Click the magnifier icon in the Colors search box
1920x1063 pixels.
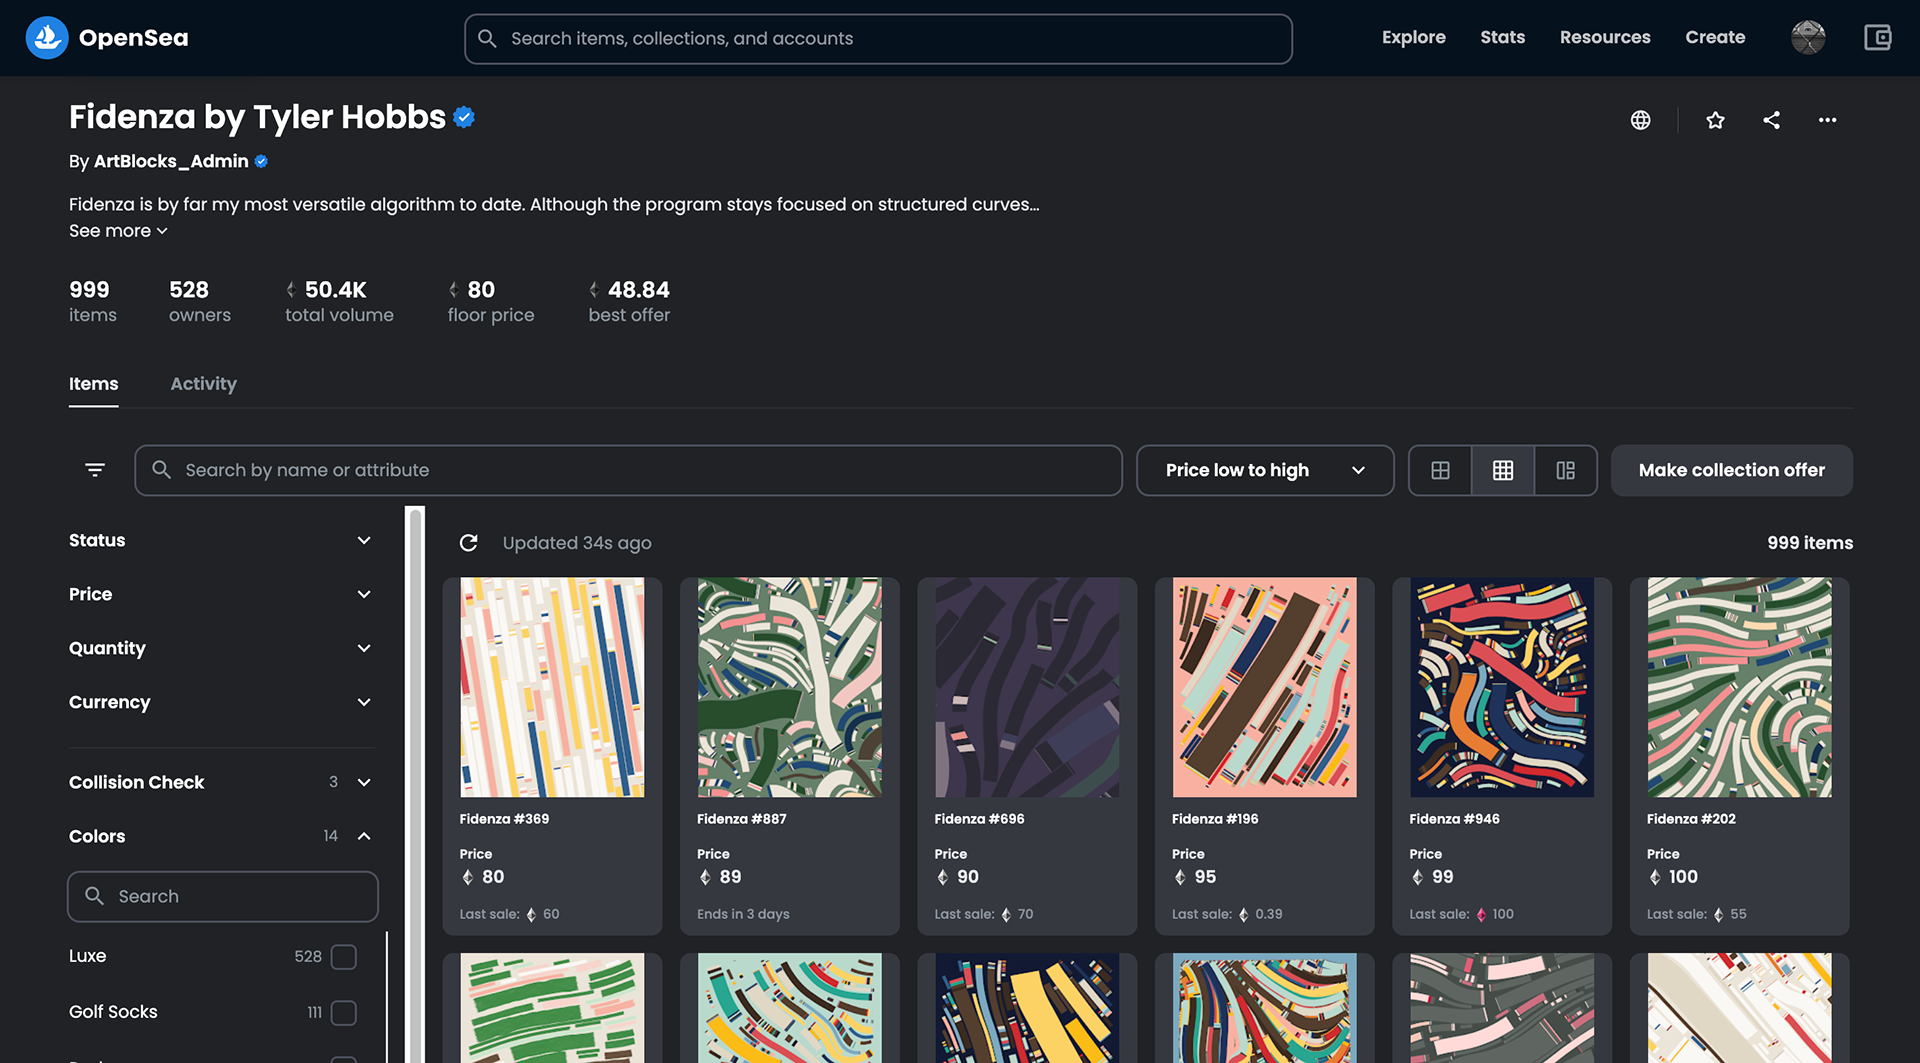[x=94, y=896]
